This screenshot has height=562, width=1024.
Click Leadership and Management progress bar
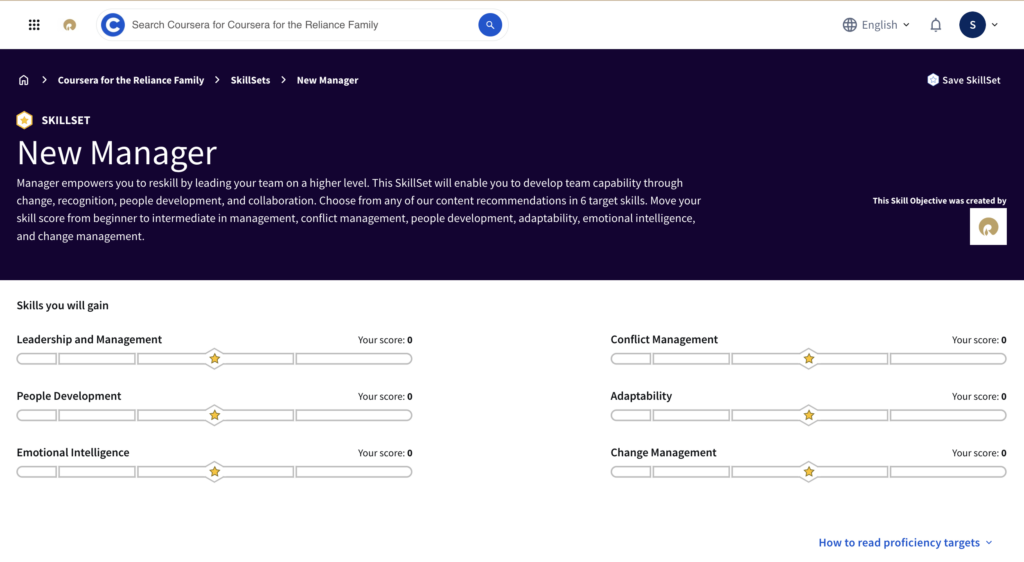click(x=214, y=358)
